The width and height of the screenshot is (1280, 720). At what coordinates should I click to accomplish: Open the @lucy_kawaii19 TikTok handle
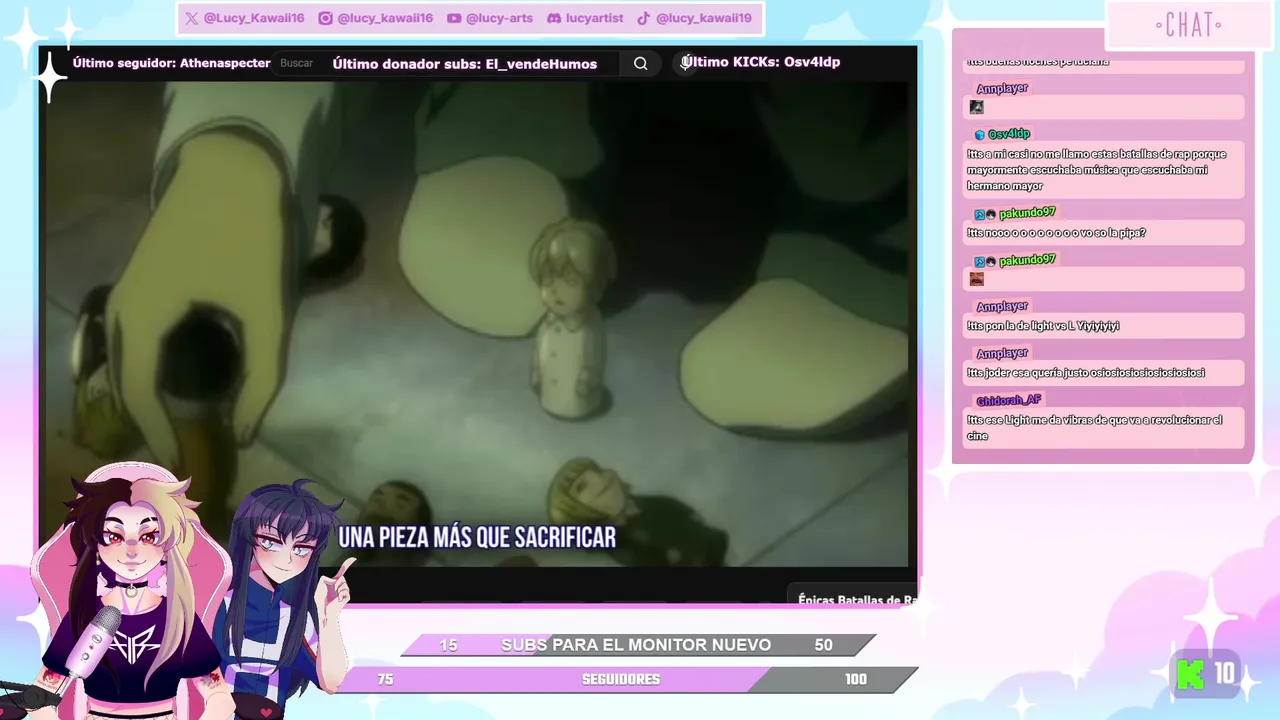tap(704, 18)
